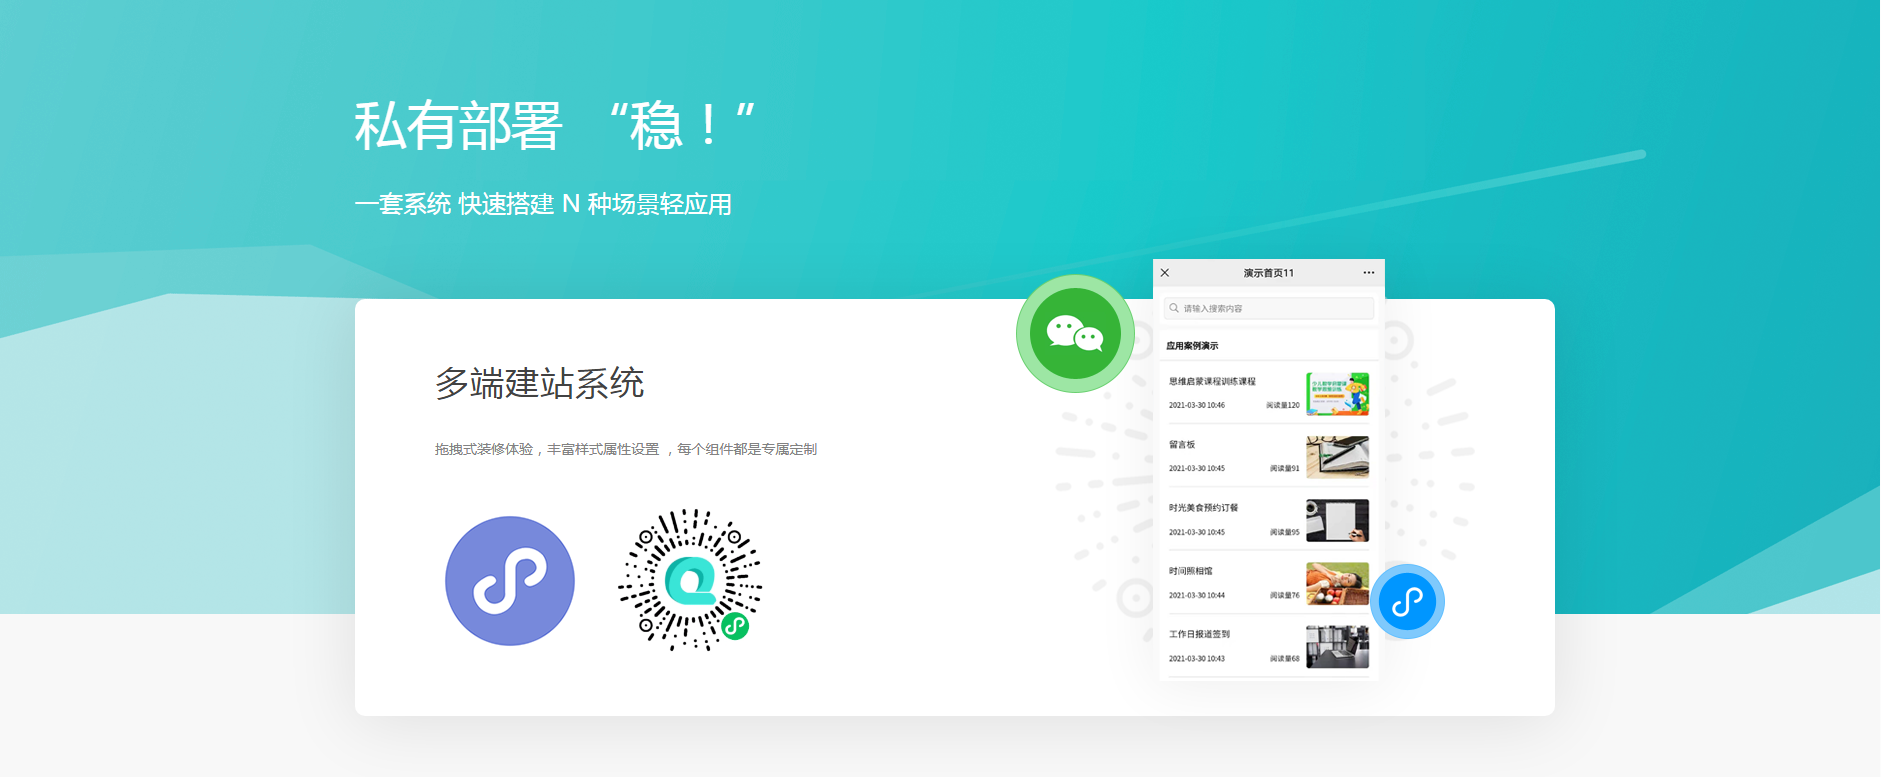
Task: Click the 时光美食预约订餐 thumbnail image
Action: (1337, 520)
